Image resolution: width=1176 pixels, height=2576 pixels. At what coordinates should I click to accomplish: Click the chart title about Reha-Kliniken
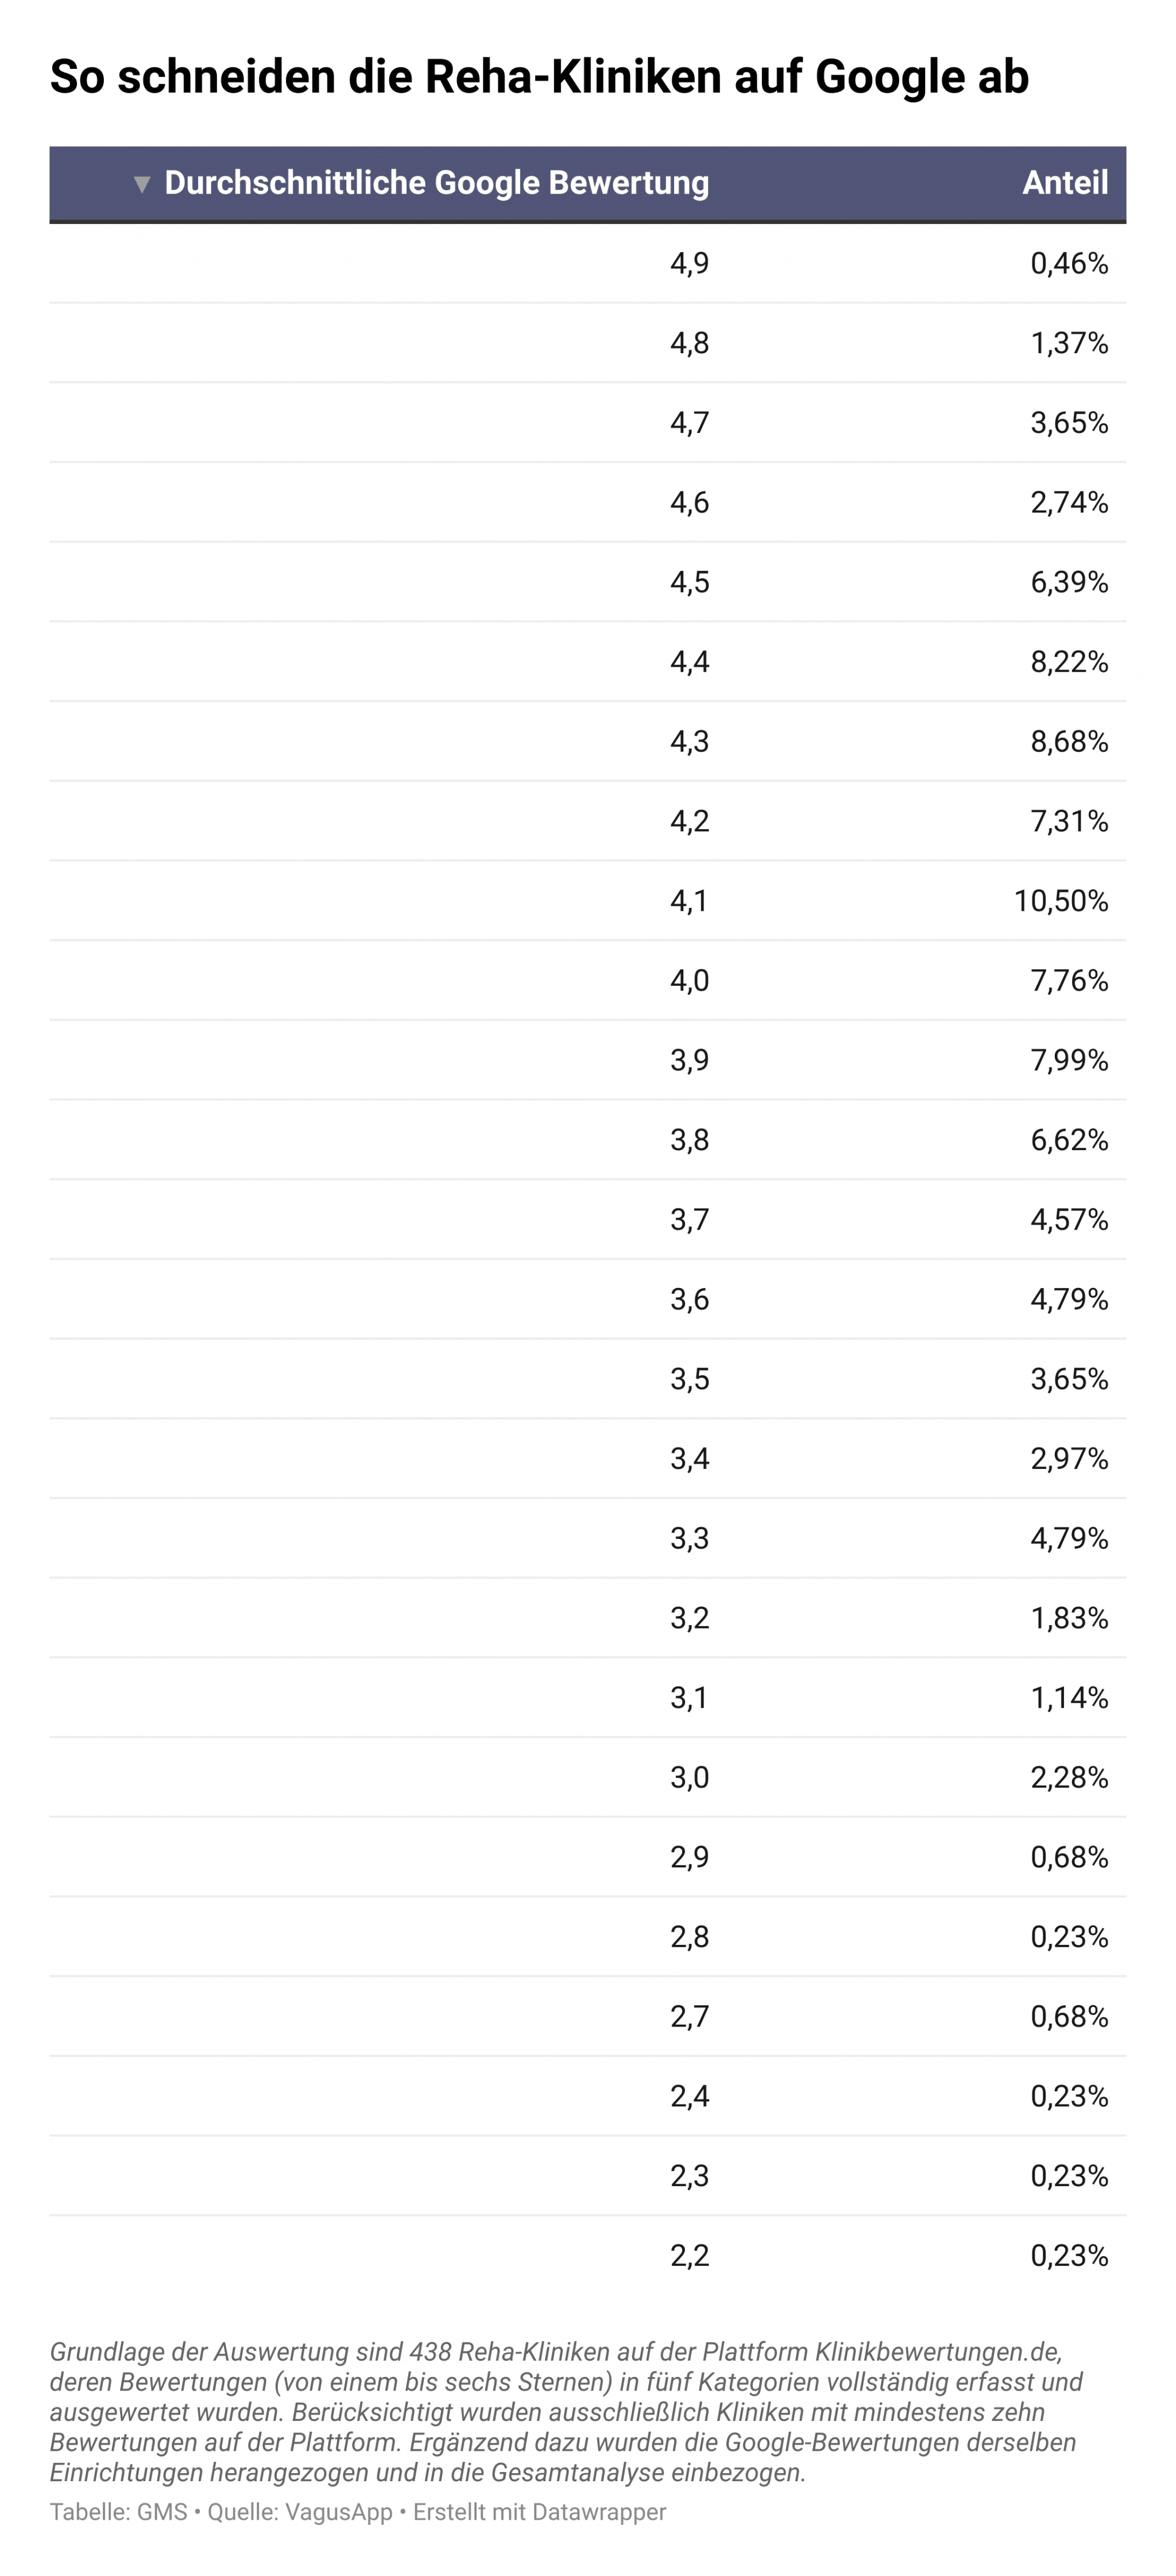click(x=539, y=77)
